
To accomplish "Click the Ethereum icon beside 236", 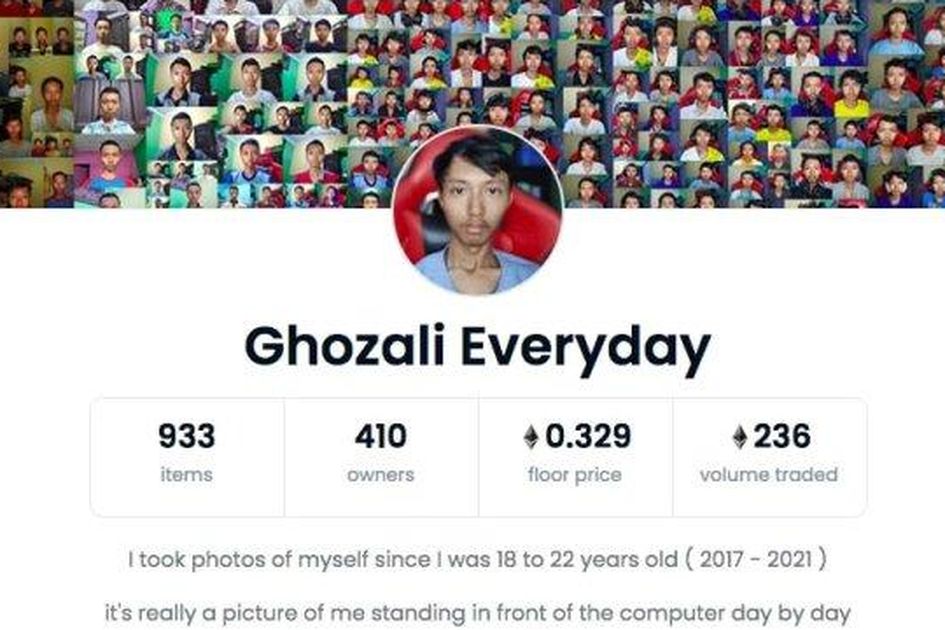I will point(739,437).
